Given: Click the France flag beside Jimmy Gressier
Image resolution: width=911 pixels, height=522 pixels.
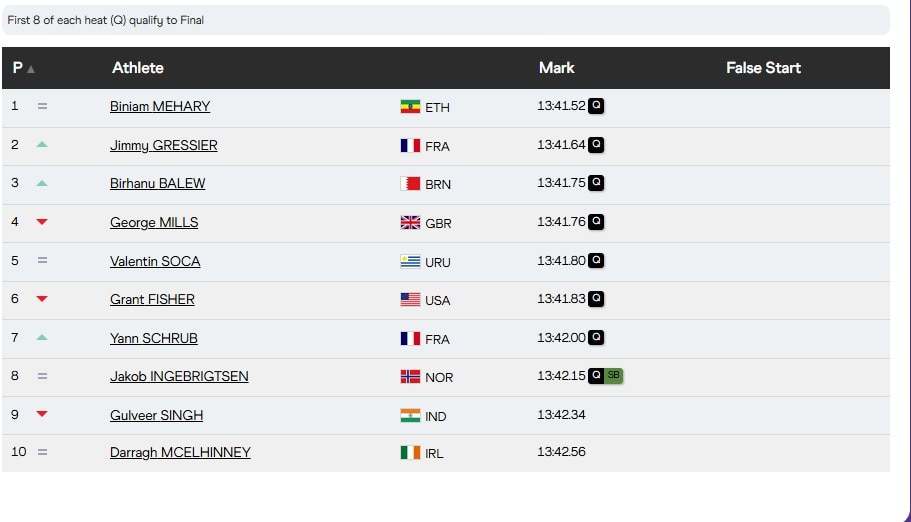Looking at the screenshot, I should (x=410, y=145).
